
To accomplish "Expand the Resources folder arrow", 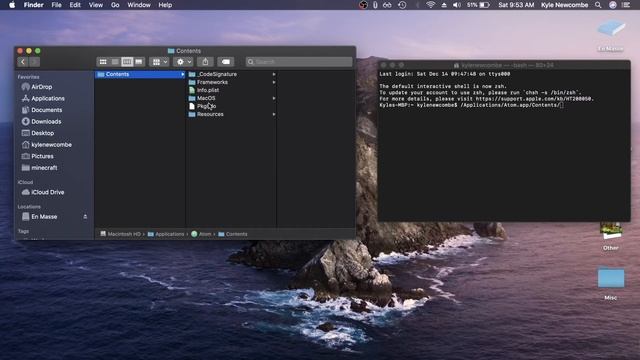I will (274, 114).
